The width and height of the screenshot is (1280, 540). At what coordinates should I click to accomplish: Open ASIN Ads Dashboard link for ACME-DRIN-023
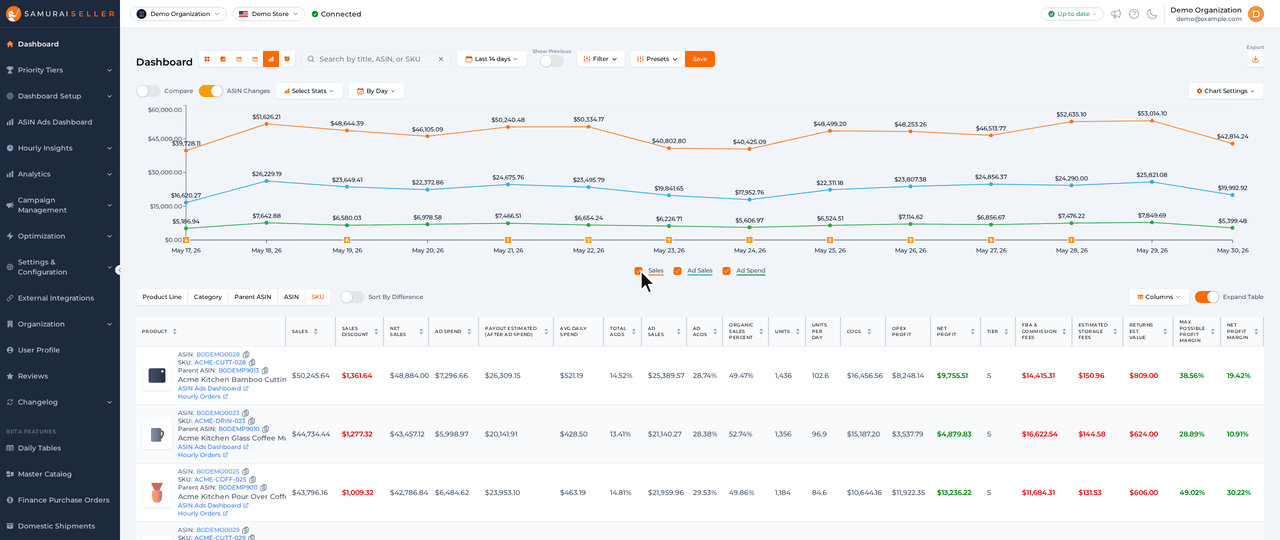click(x=213, y=446)
